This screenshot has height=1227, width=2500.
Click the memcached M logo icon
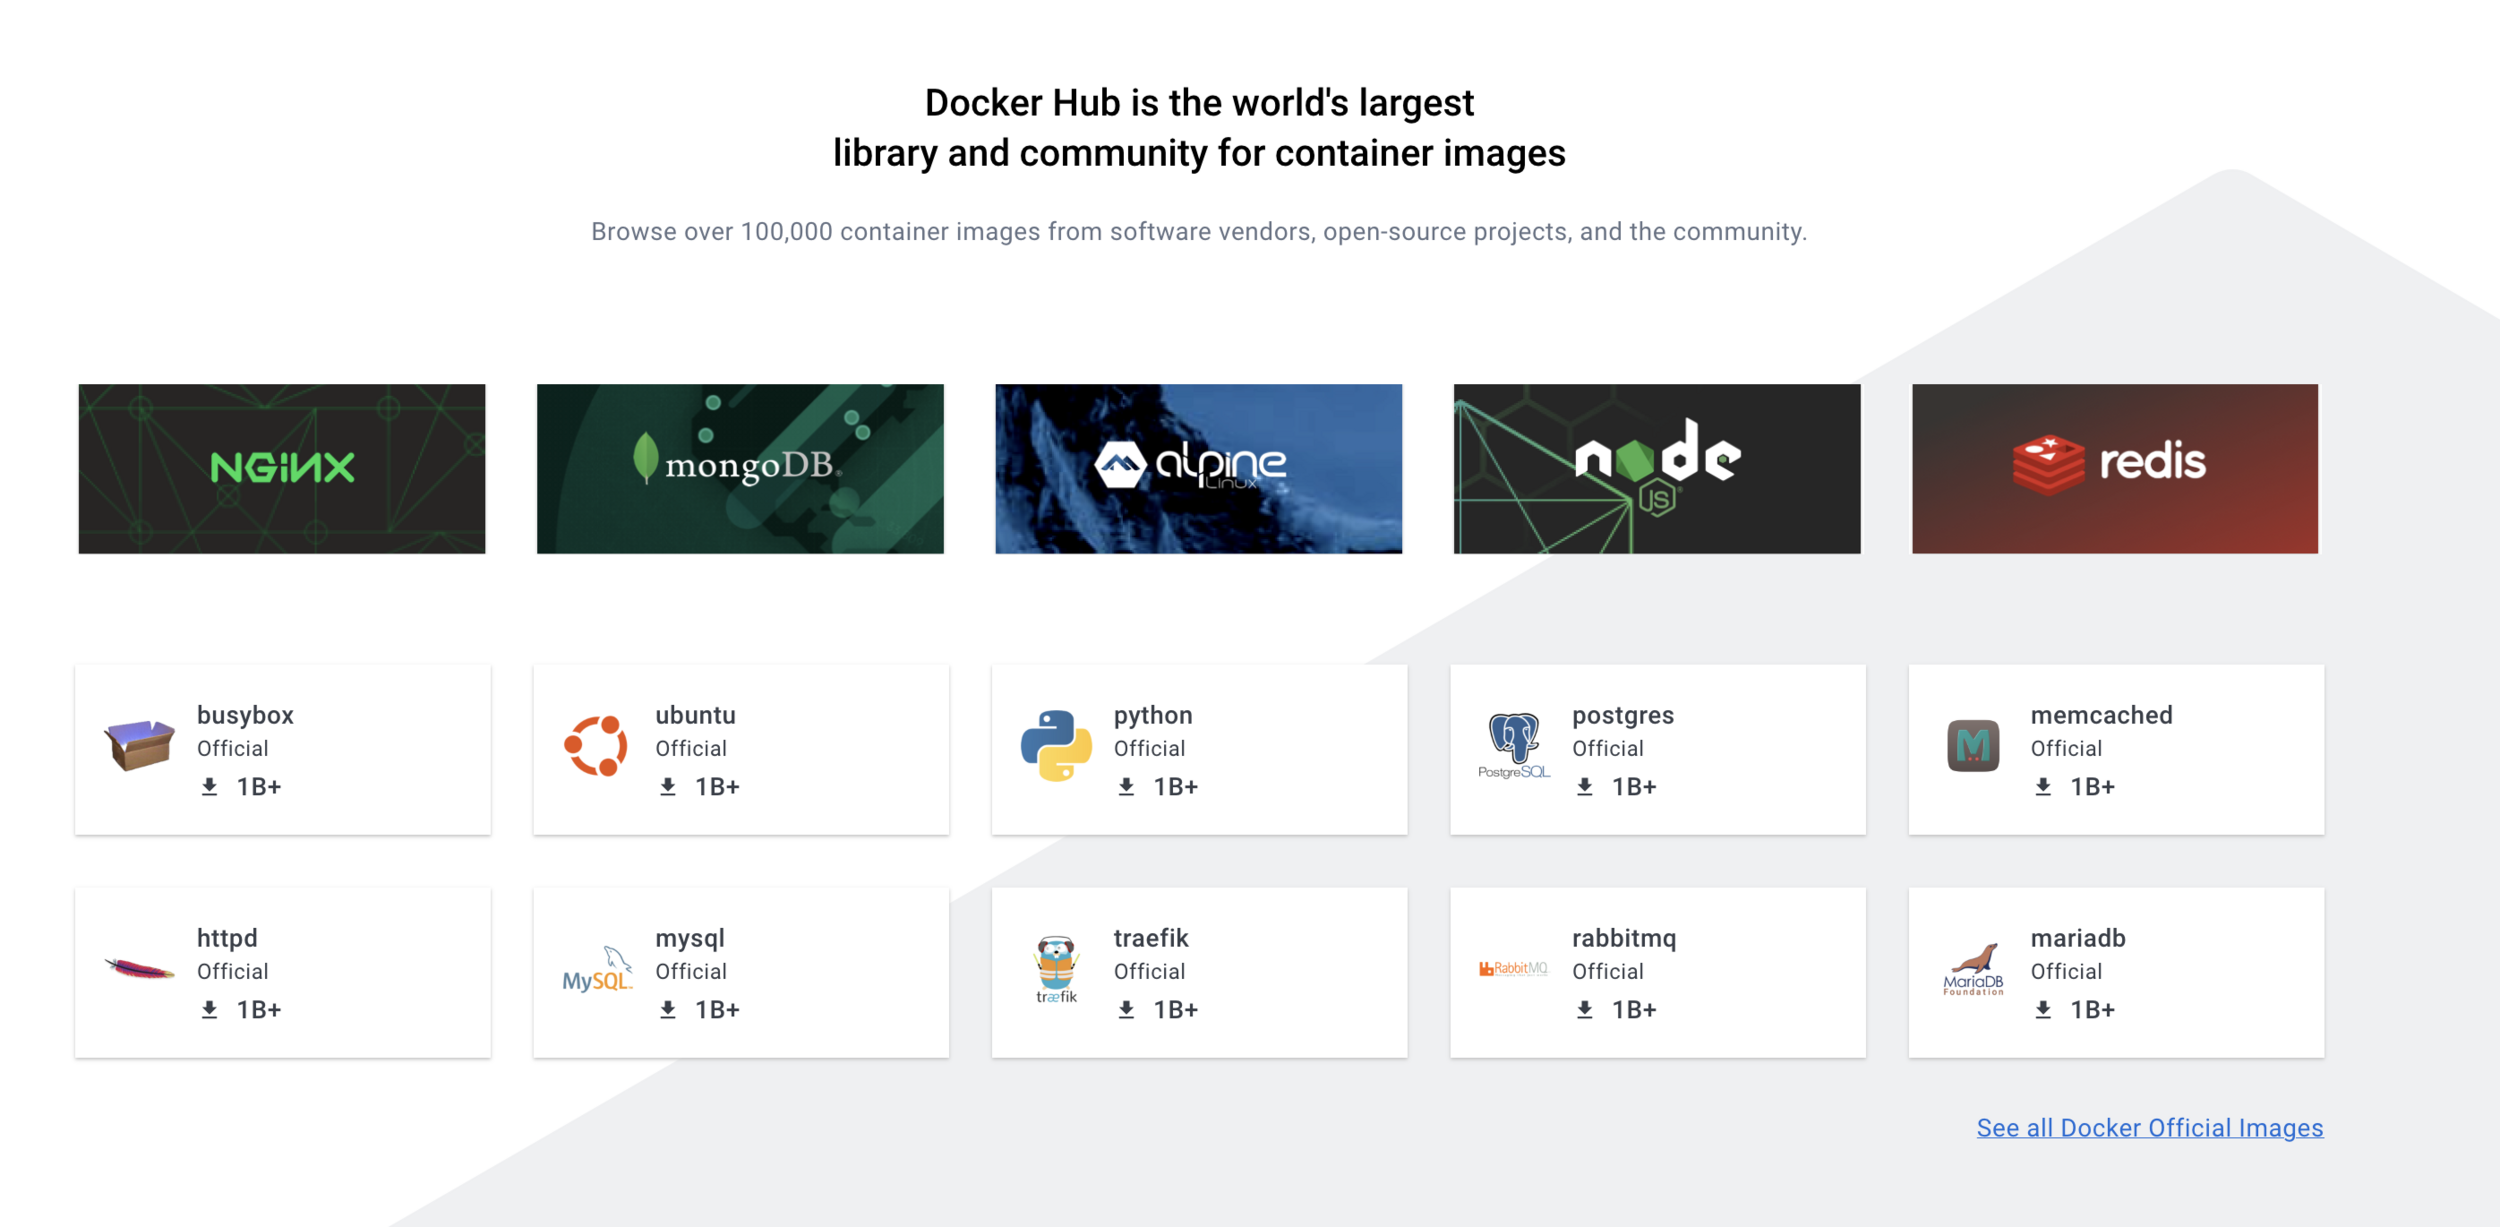(x=1973, y=746)
